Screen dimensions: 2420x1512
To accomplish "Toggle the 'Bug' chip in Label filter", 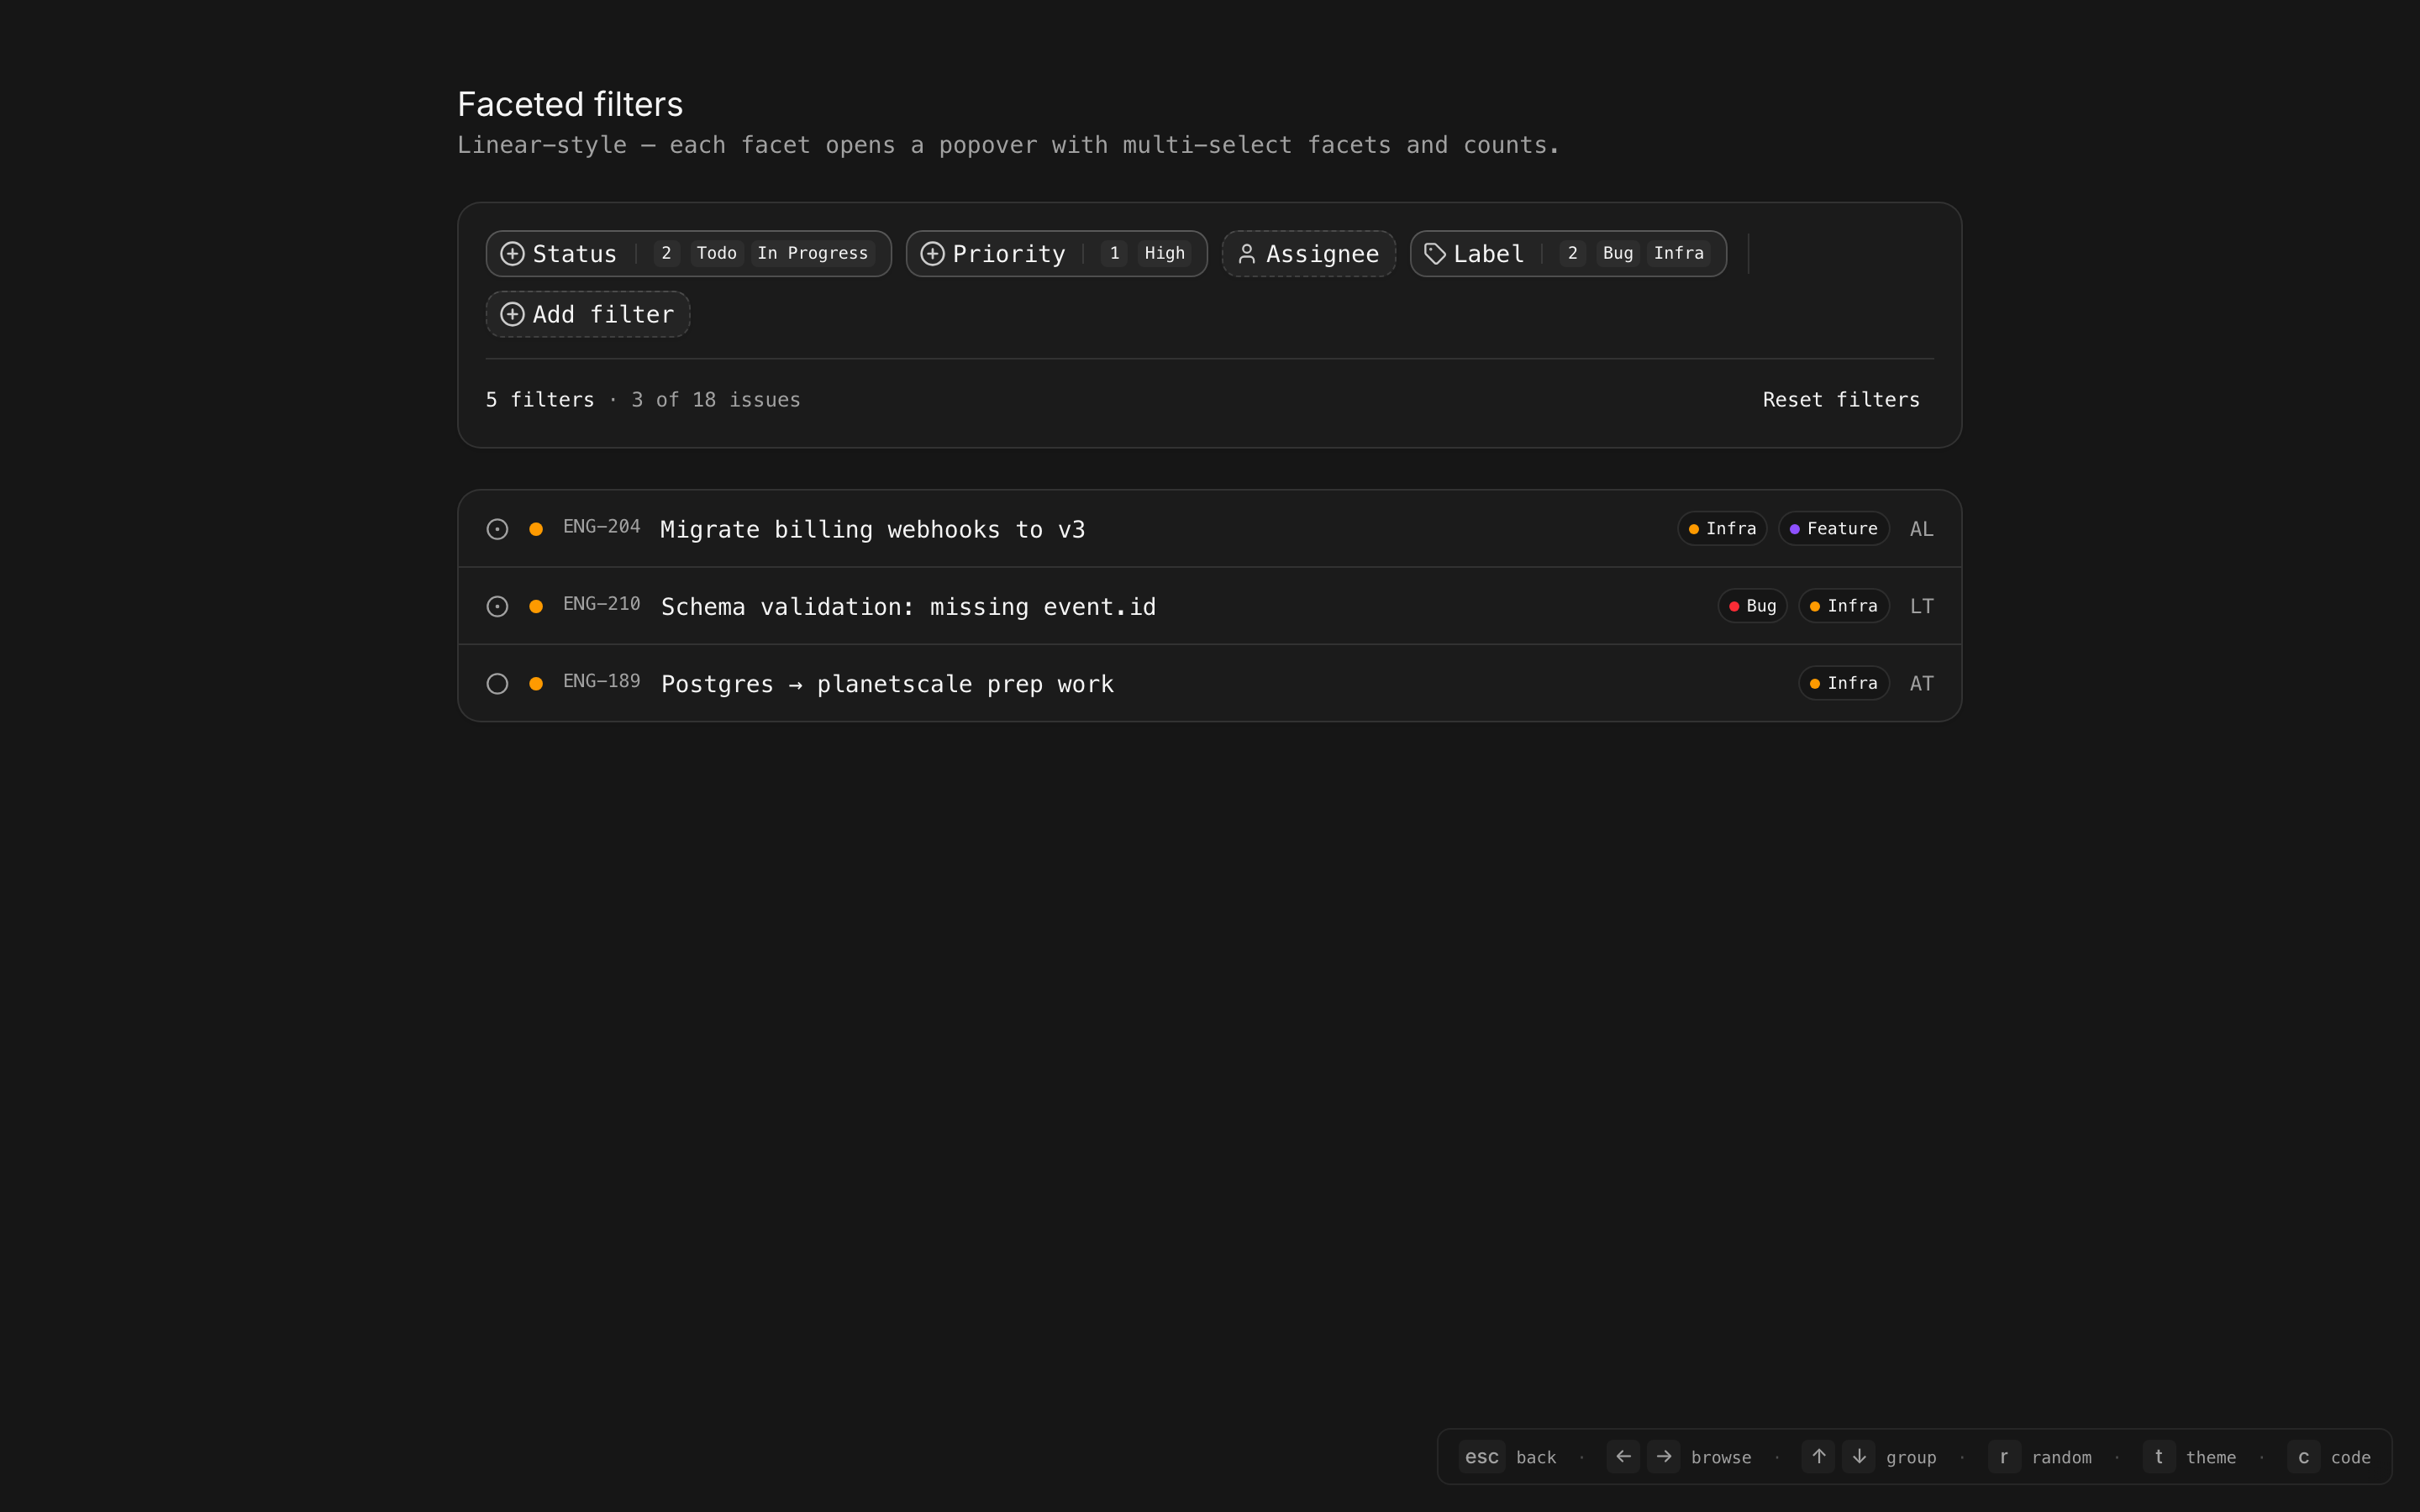I will [x=1617, y=254].
